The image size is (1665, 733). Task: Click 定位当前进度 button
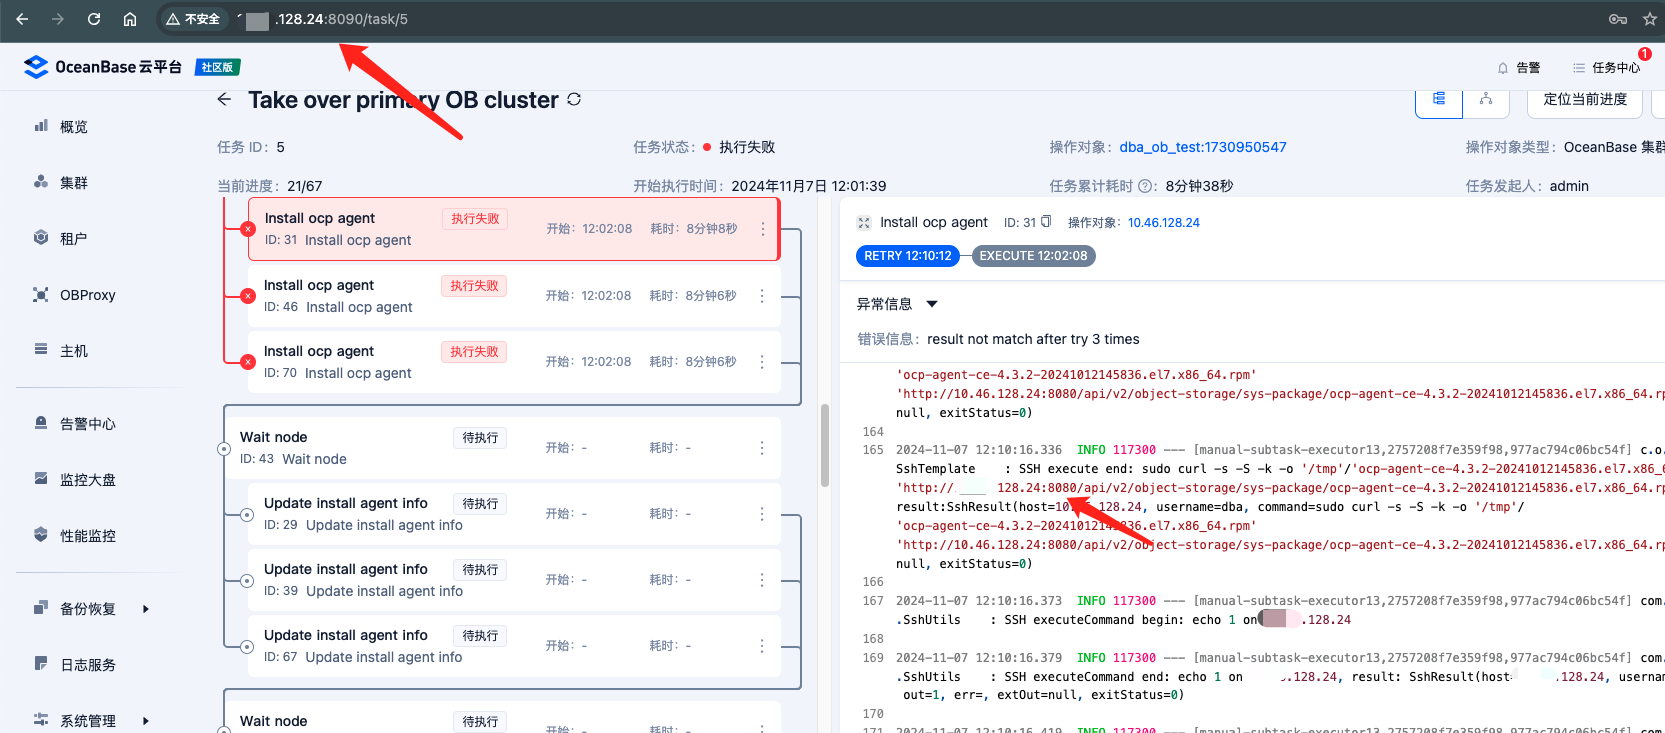tap(1585, 99)
